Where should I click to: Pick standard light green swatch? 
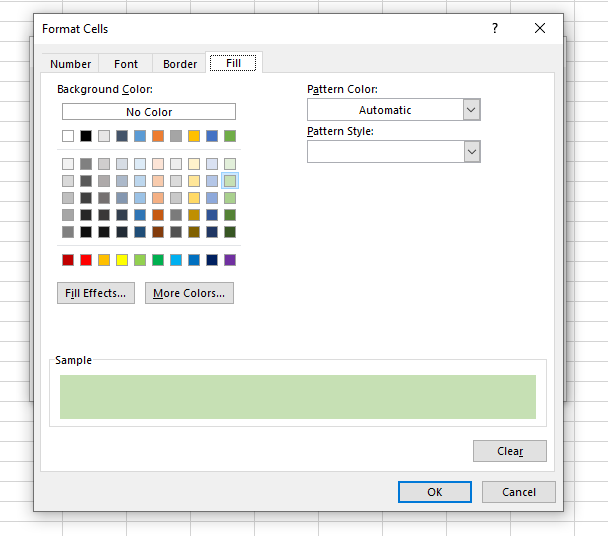point(140,260)
